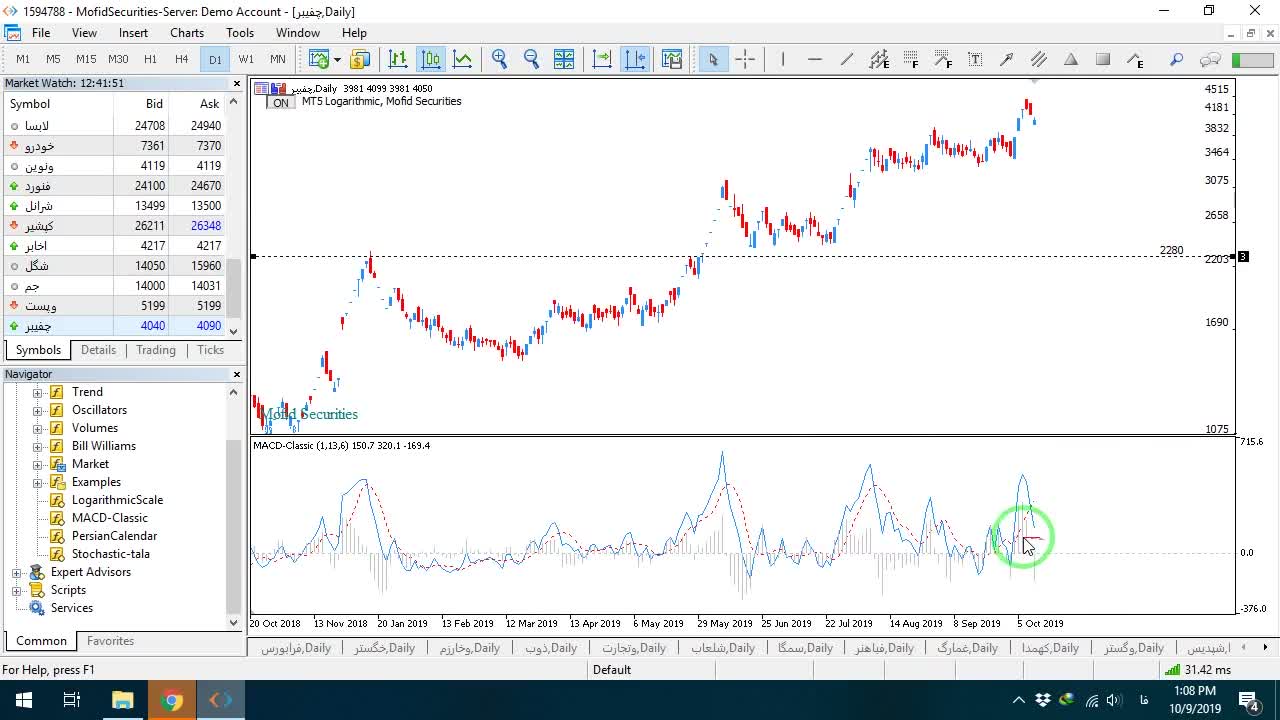This screenshot has width=1280, height=720.
Task: Select W1 timeframe
Action: 246,59
